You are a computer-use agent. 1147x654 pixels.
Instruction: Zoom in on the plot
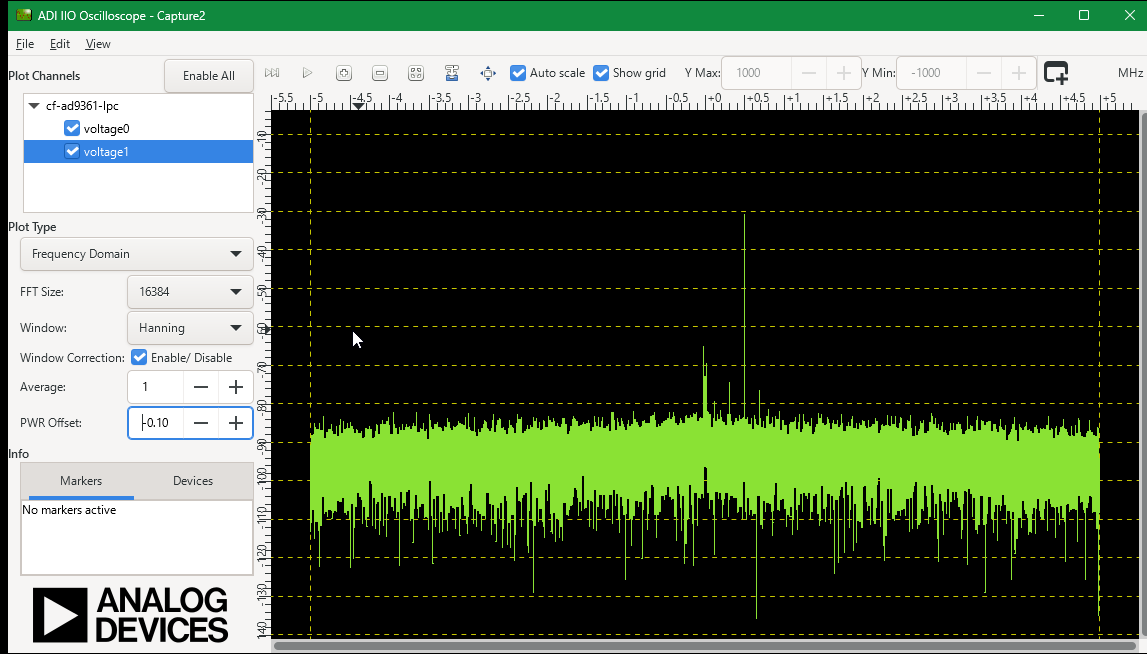(344, 73)
